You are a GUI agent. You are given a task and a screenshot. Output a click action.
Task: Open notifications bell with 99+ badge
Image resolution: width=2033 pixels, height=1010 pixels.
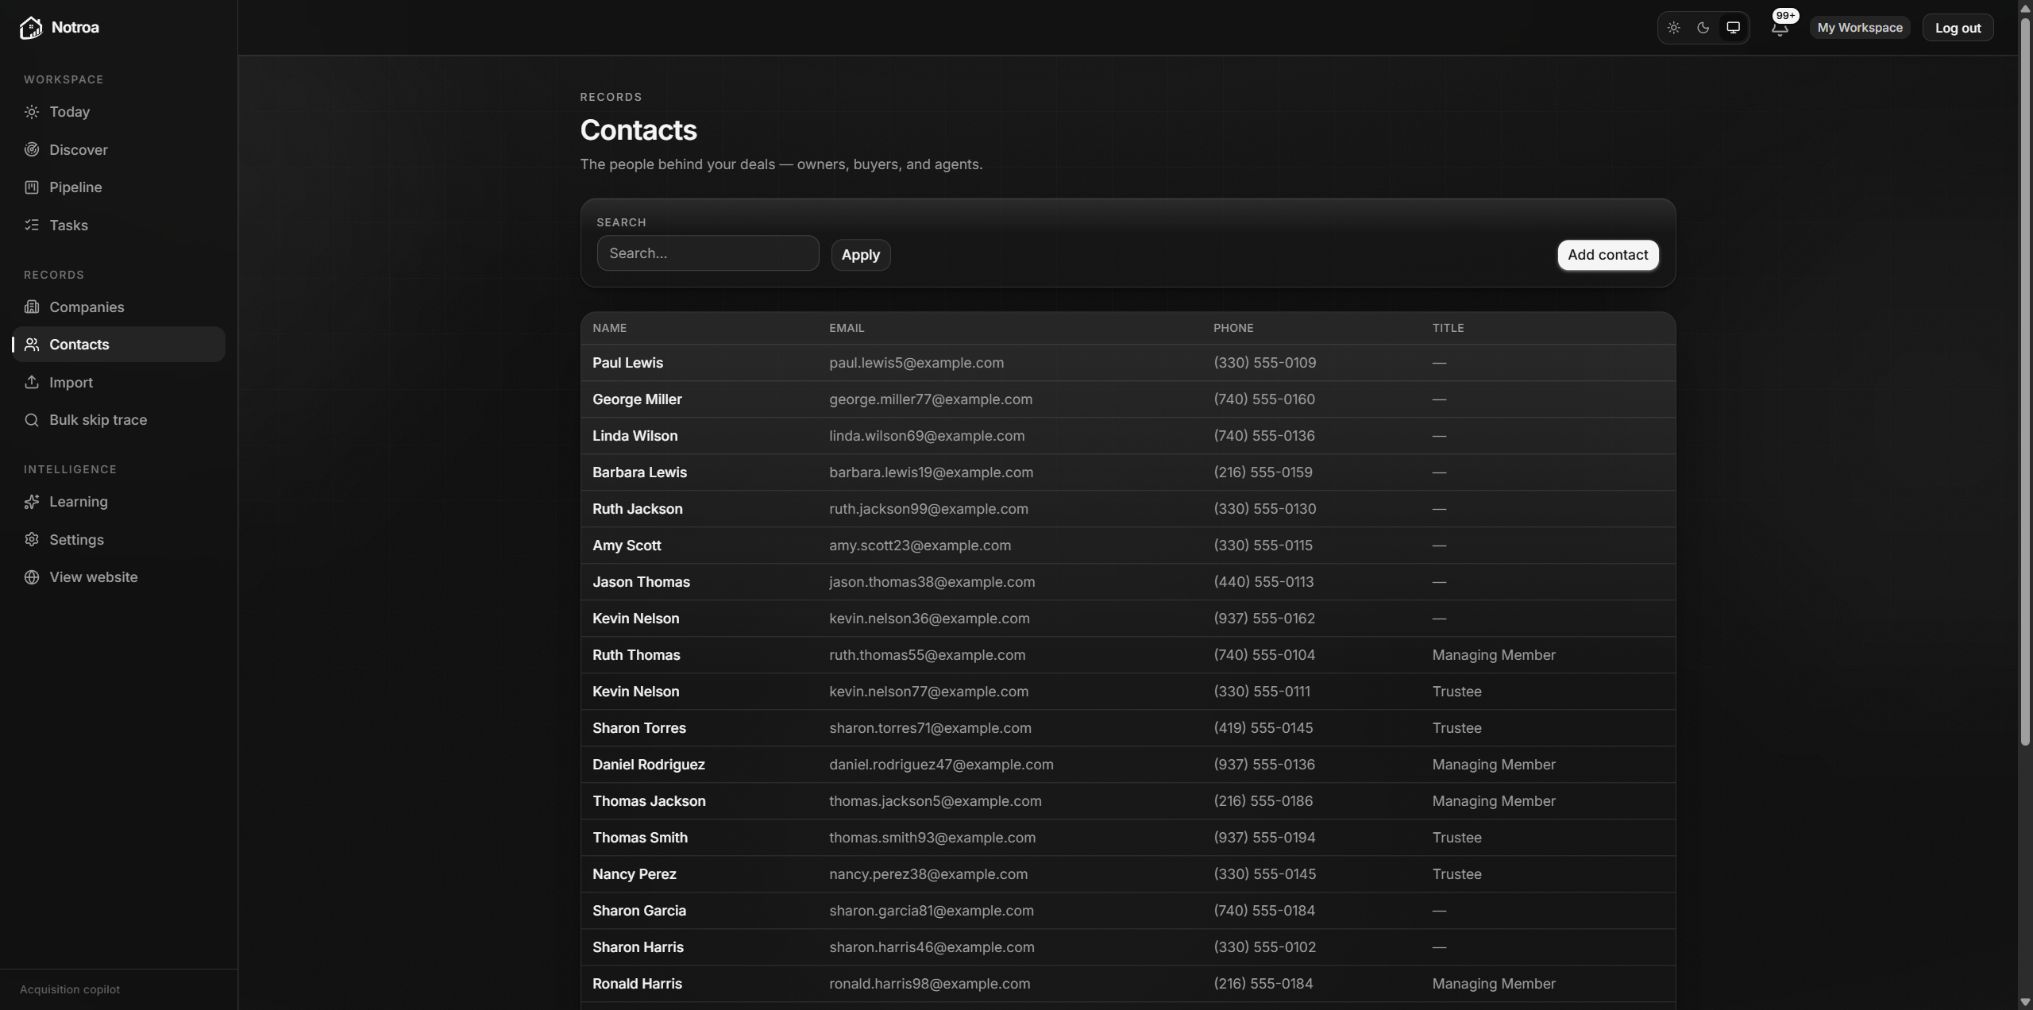tap(1780, 27)
